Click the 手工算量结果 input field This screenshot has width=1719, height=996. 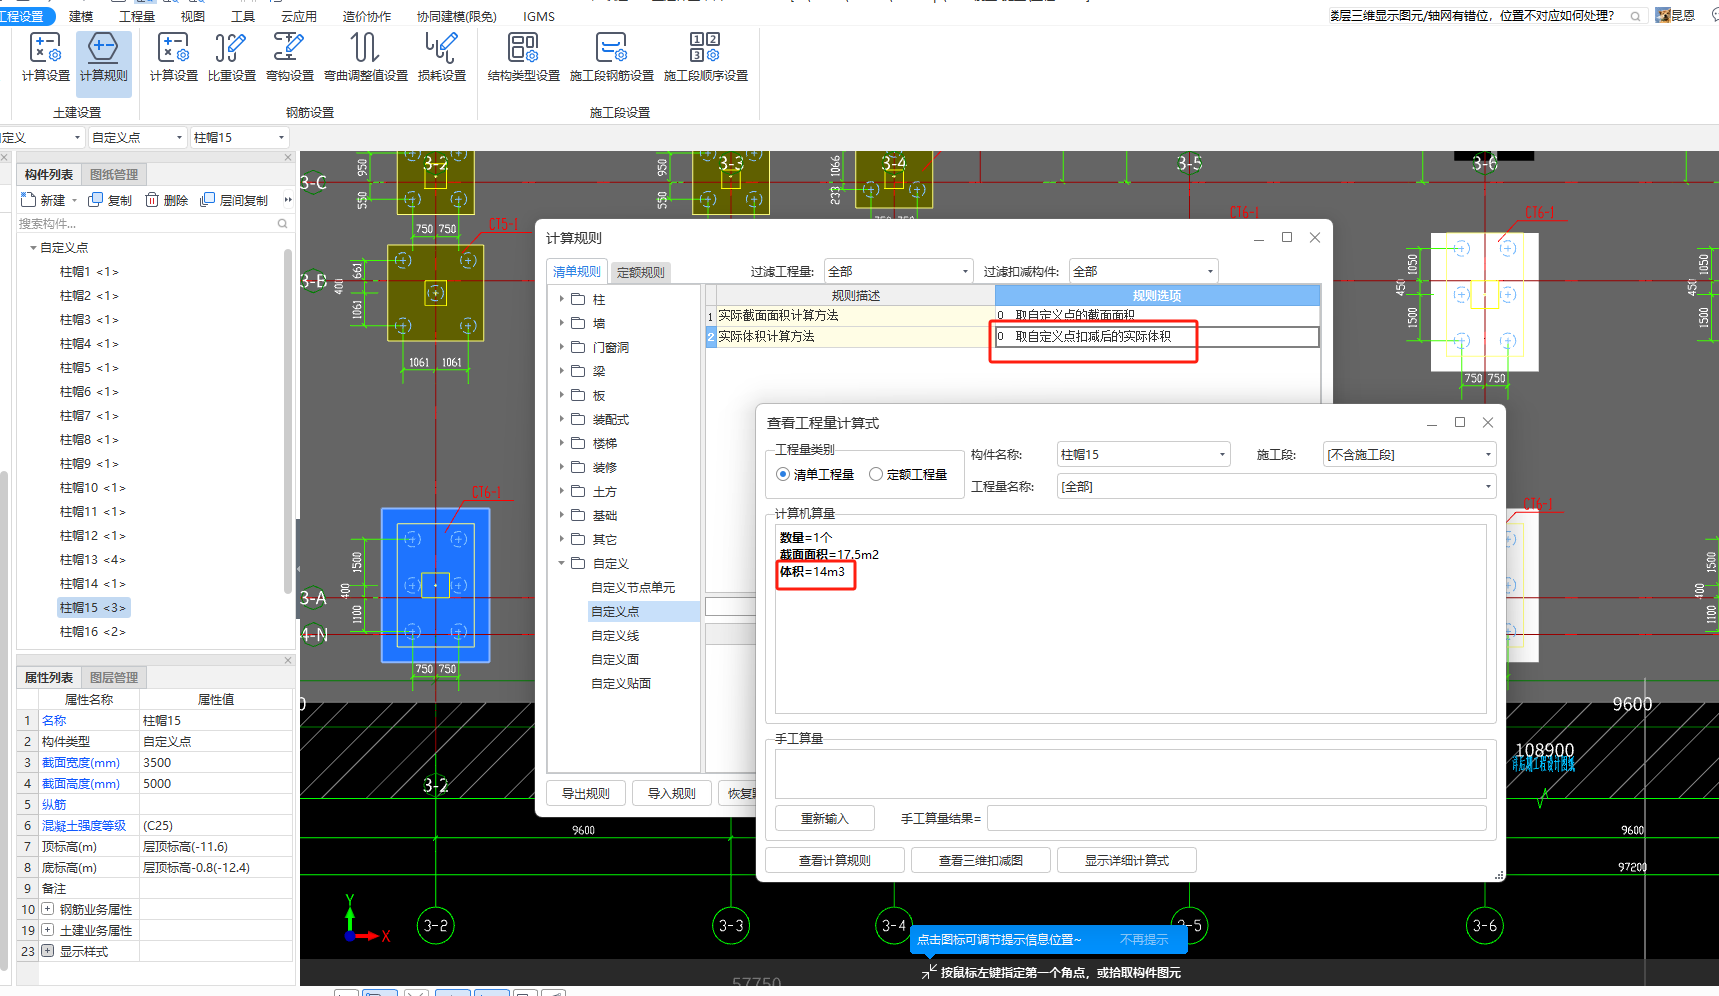click(x=1237, y=818)
